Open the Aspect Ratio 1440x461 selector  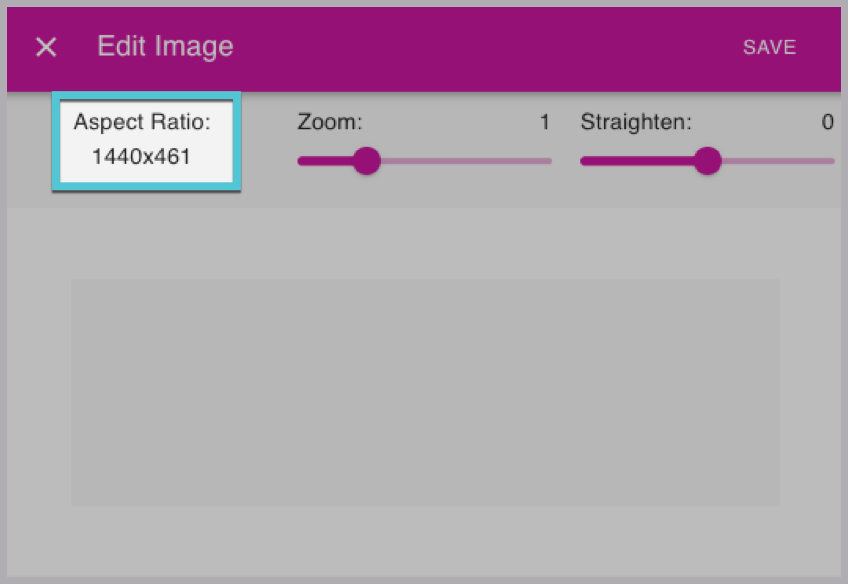[146, 139]
